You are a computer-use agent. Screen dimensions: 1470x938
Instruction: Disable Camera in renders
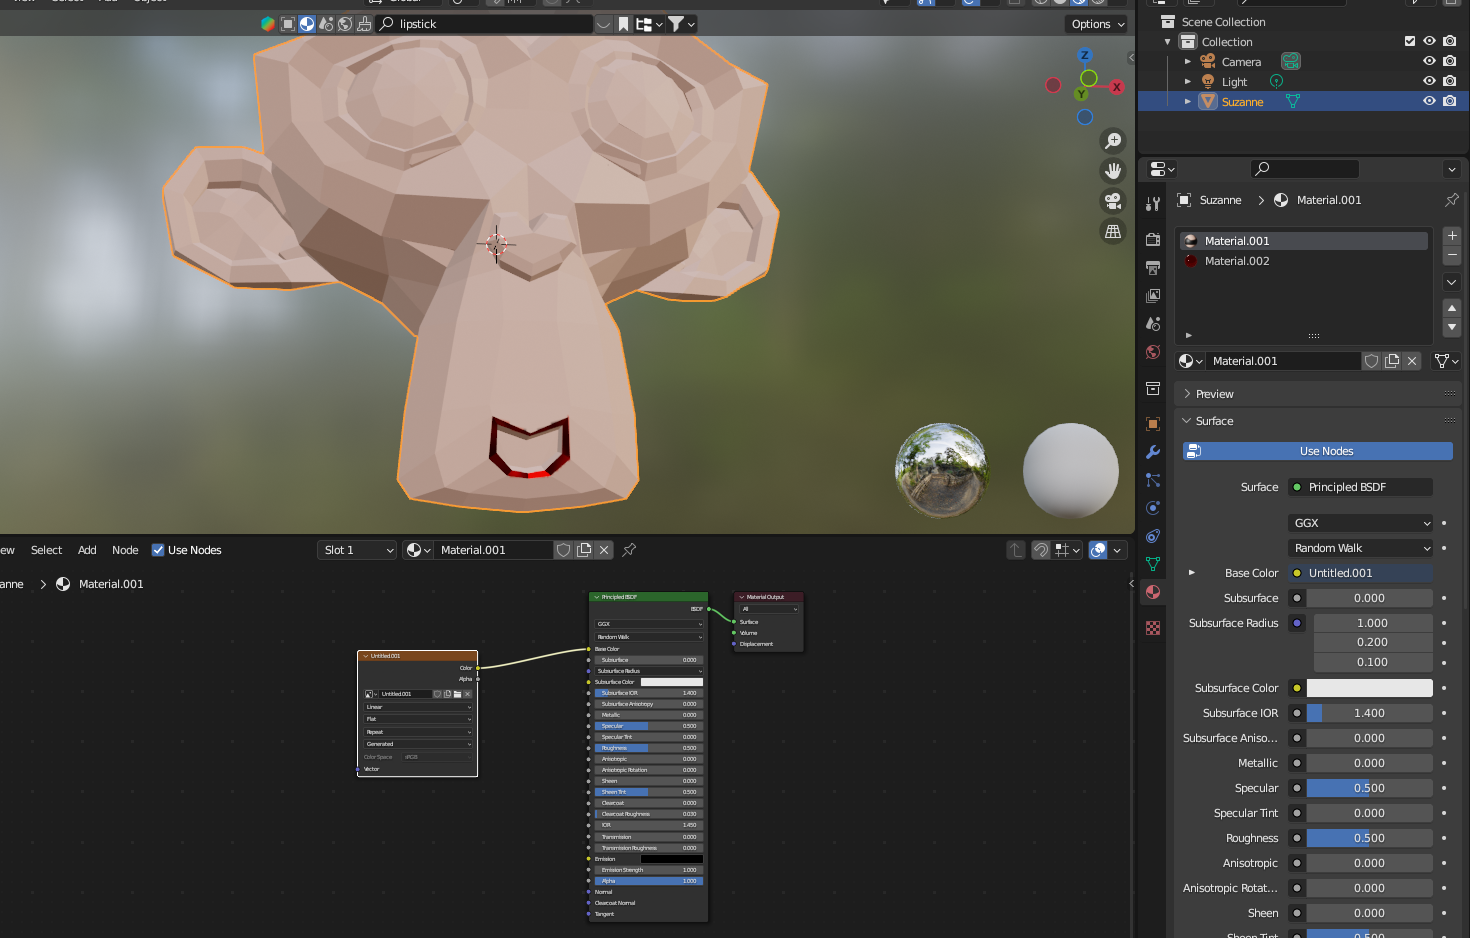(x=1449, y=61)
